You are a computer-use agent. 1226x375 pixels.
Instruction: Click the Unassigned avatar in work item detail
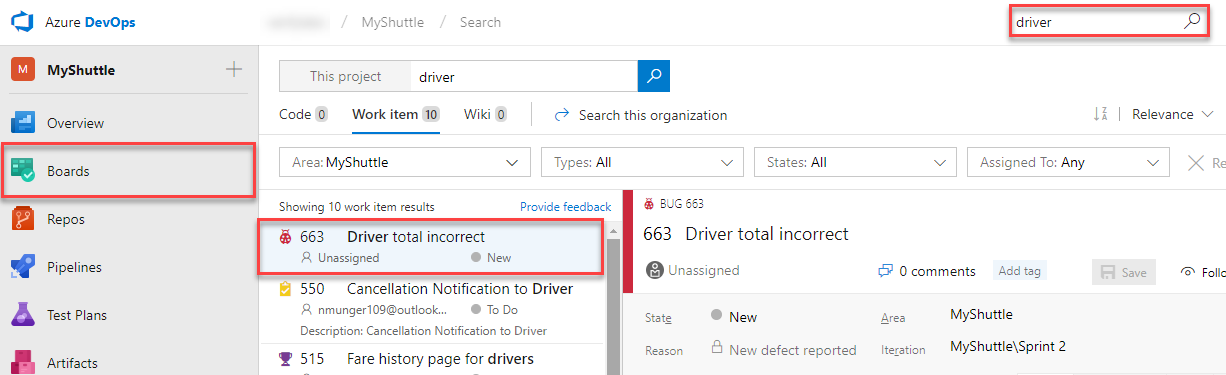(x=655, y=270)
